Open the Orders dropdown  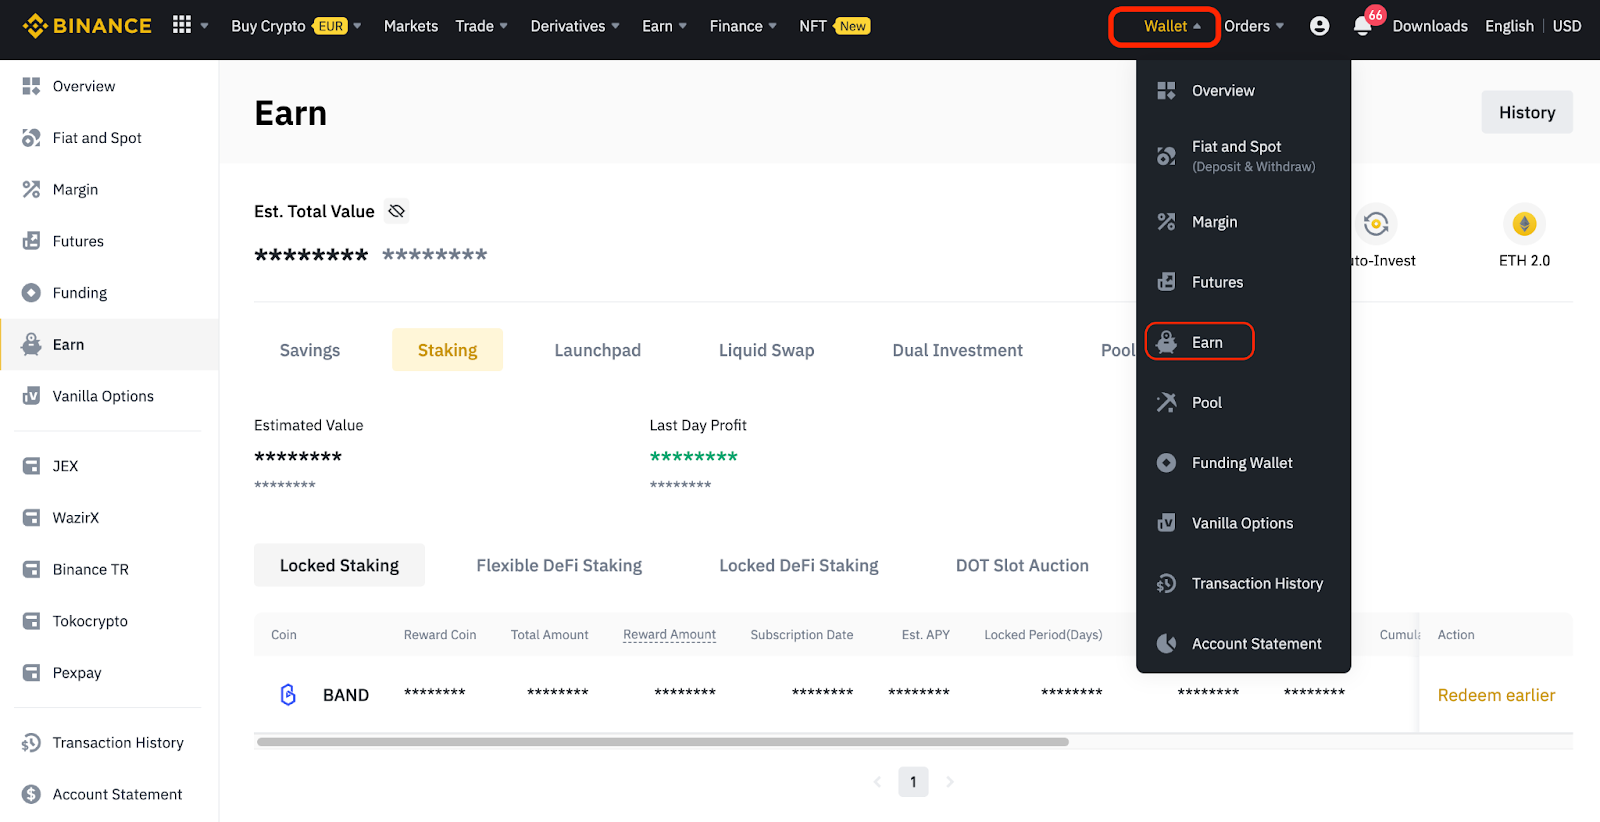pyautogui.click(x=1253, y=26)
